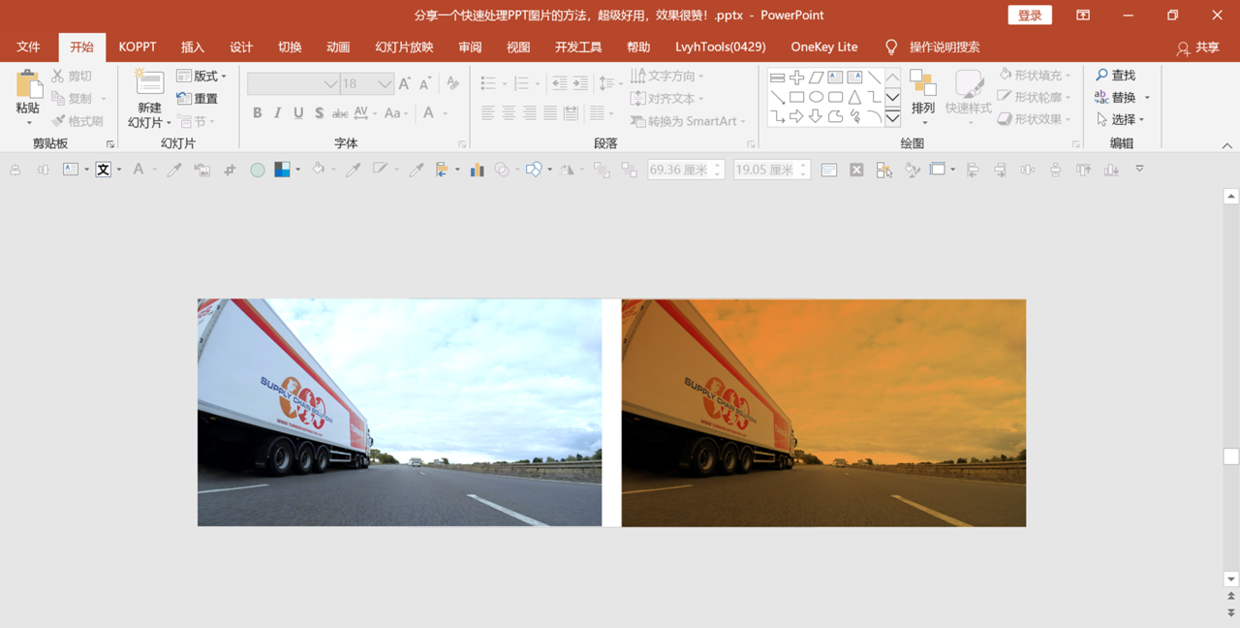The image size is (1240, 628).
Task: Clear all text formatting eraser icon
Action: coord(453,84)
